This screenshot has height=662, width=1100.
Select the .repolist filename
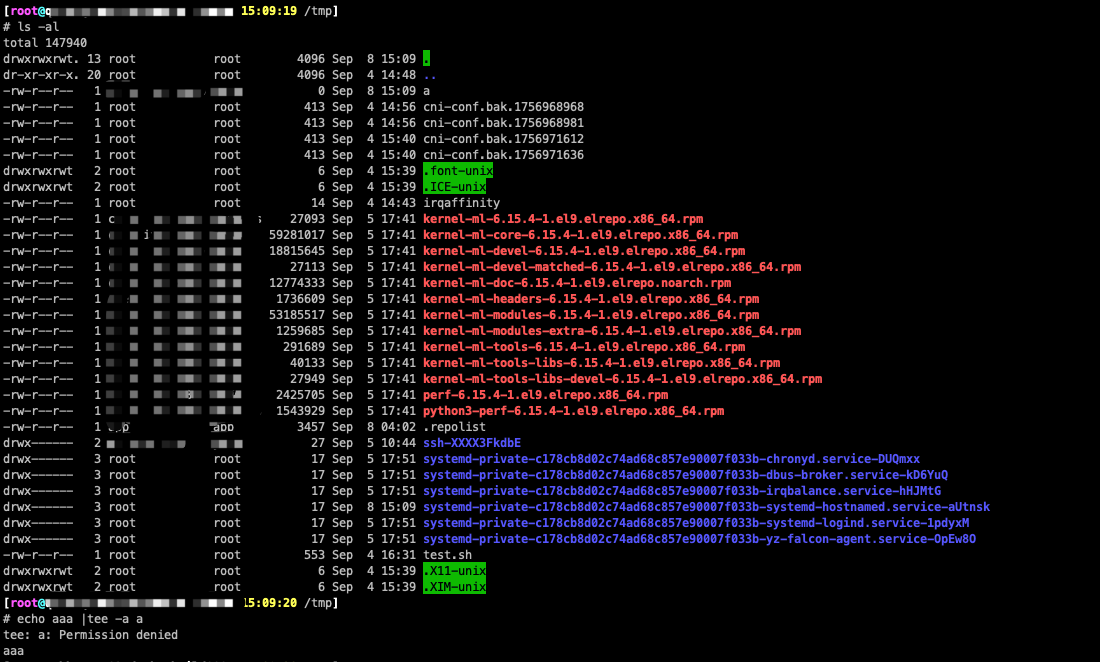454,427
